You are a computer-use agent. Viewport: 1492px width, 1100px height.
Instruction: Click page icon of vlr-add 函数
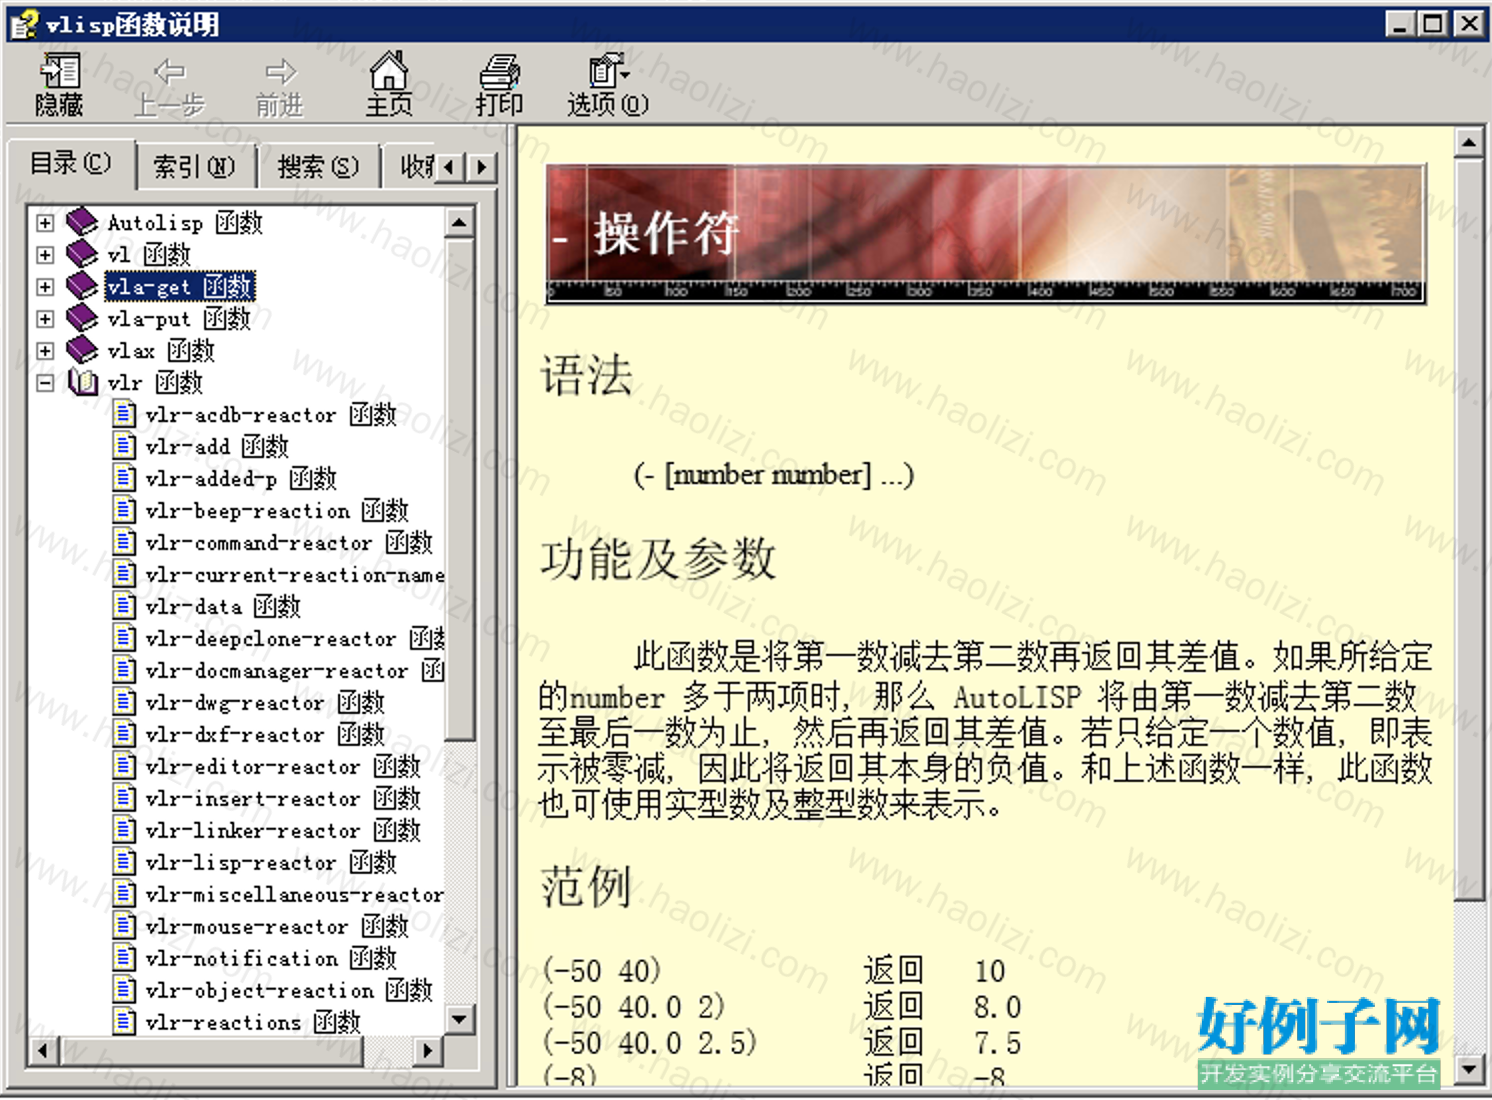point(124,446)
